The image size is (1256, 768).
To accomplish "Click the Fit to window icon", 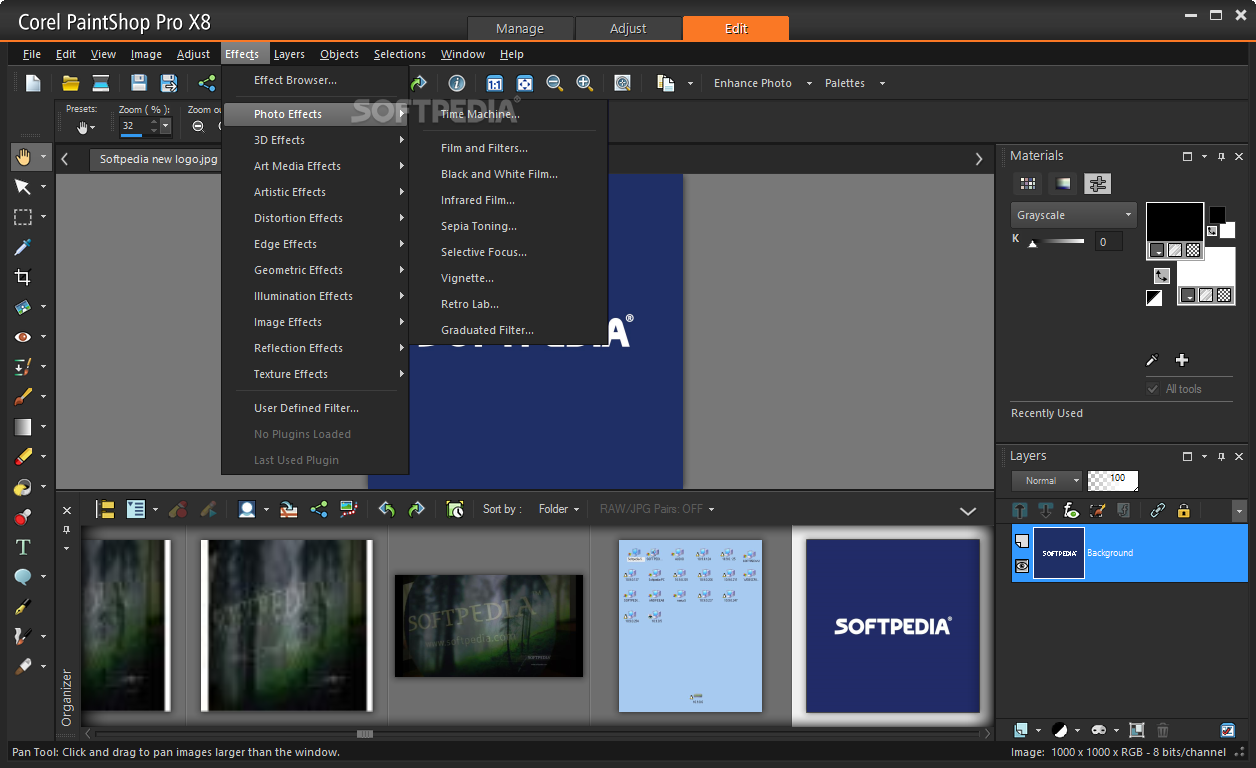I will click(x=524, y=83).
